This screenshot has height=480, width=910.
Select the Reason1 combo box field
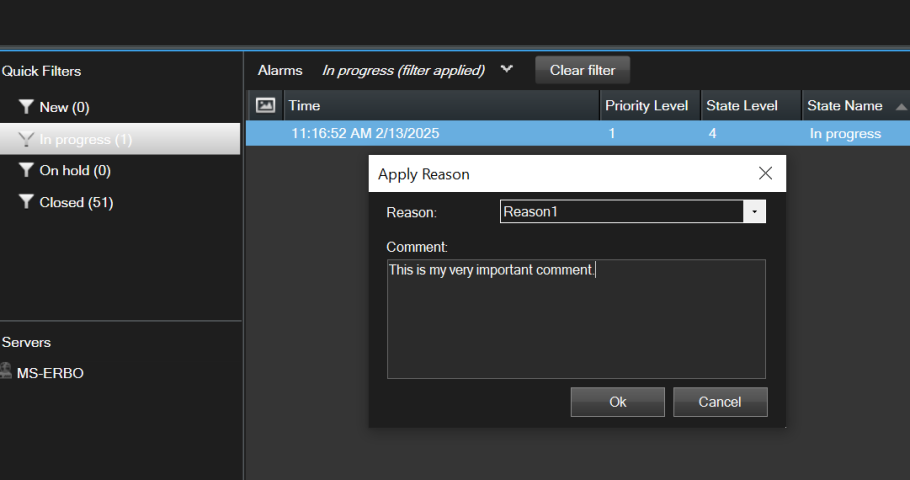620,212
